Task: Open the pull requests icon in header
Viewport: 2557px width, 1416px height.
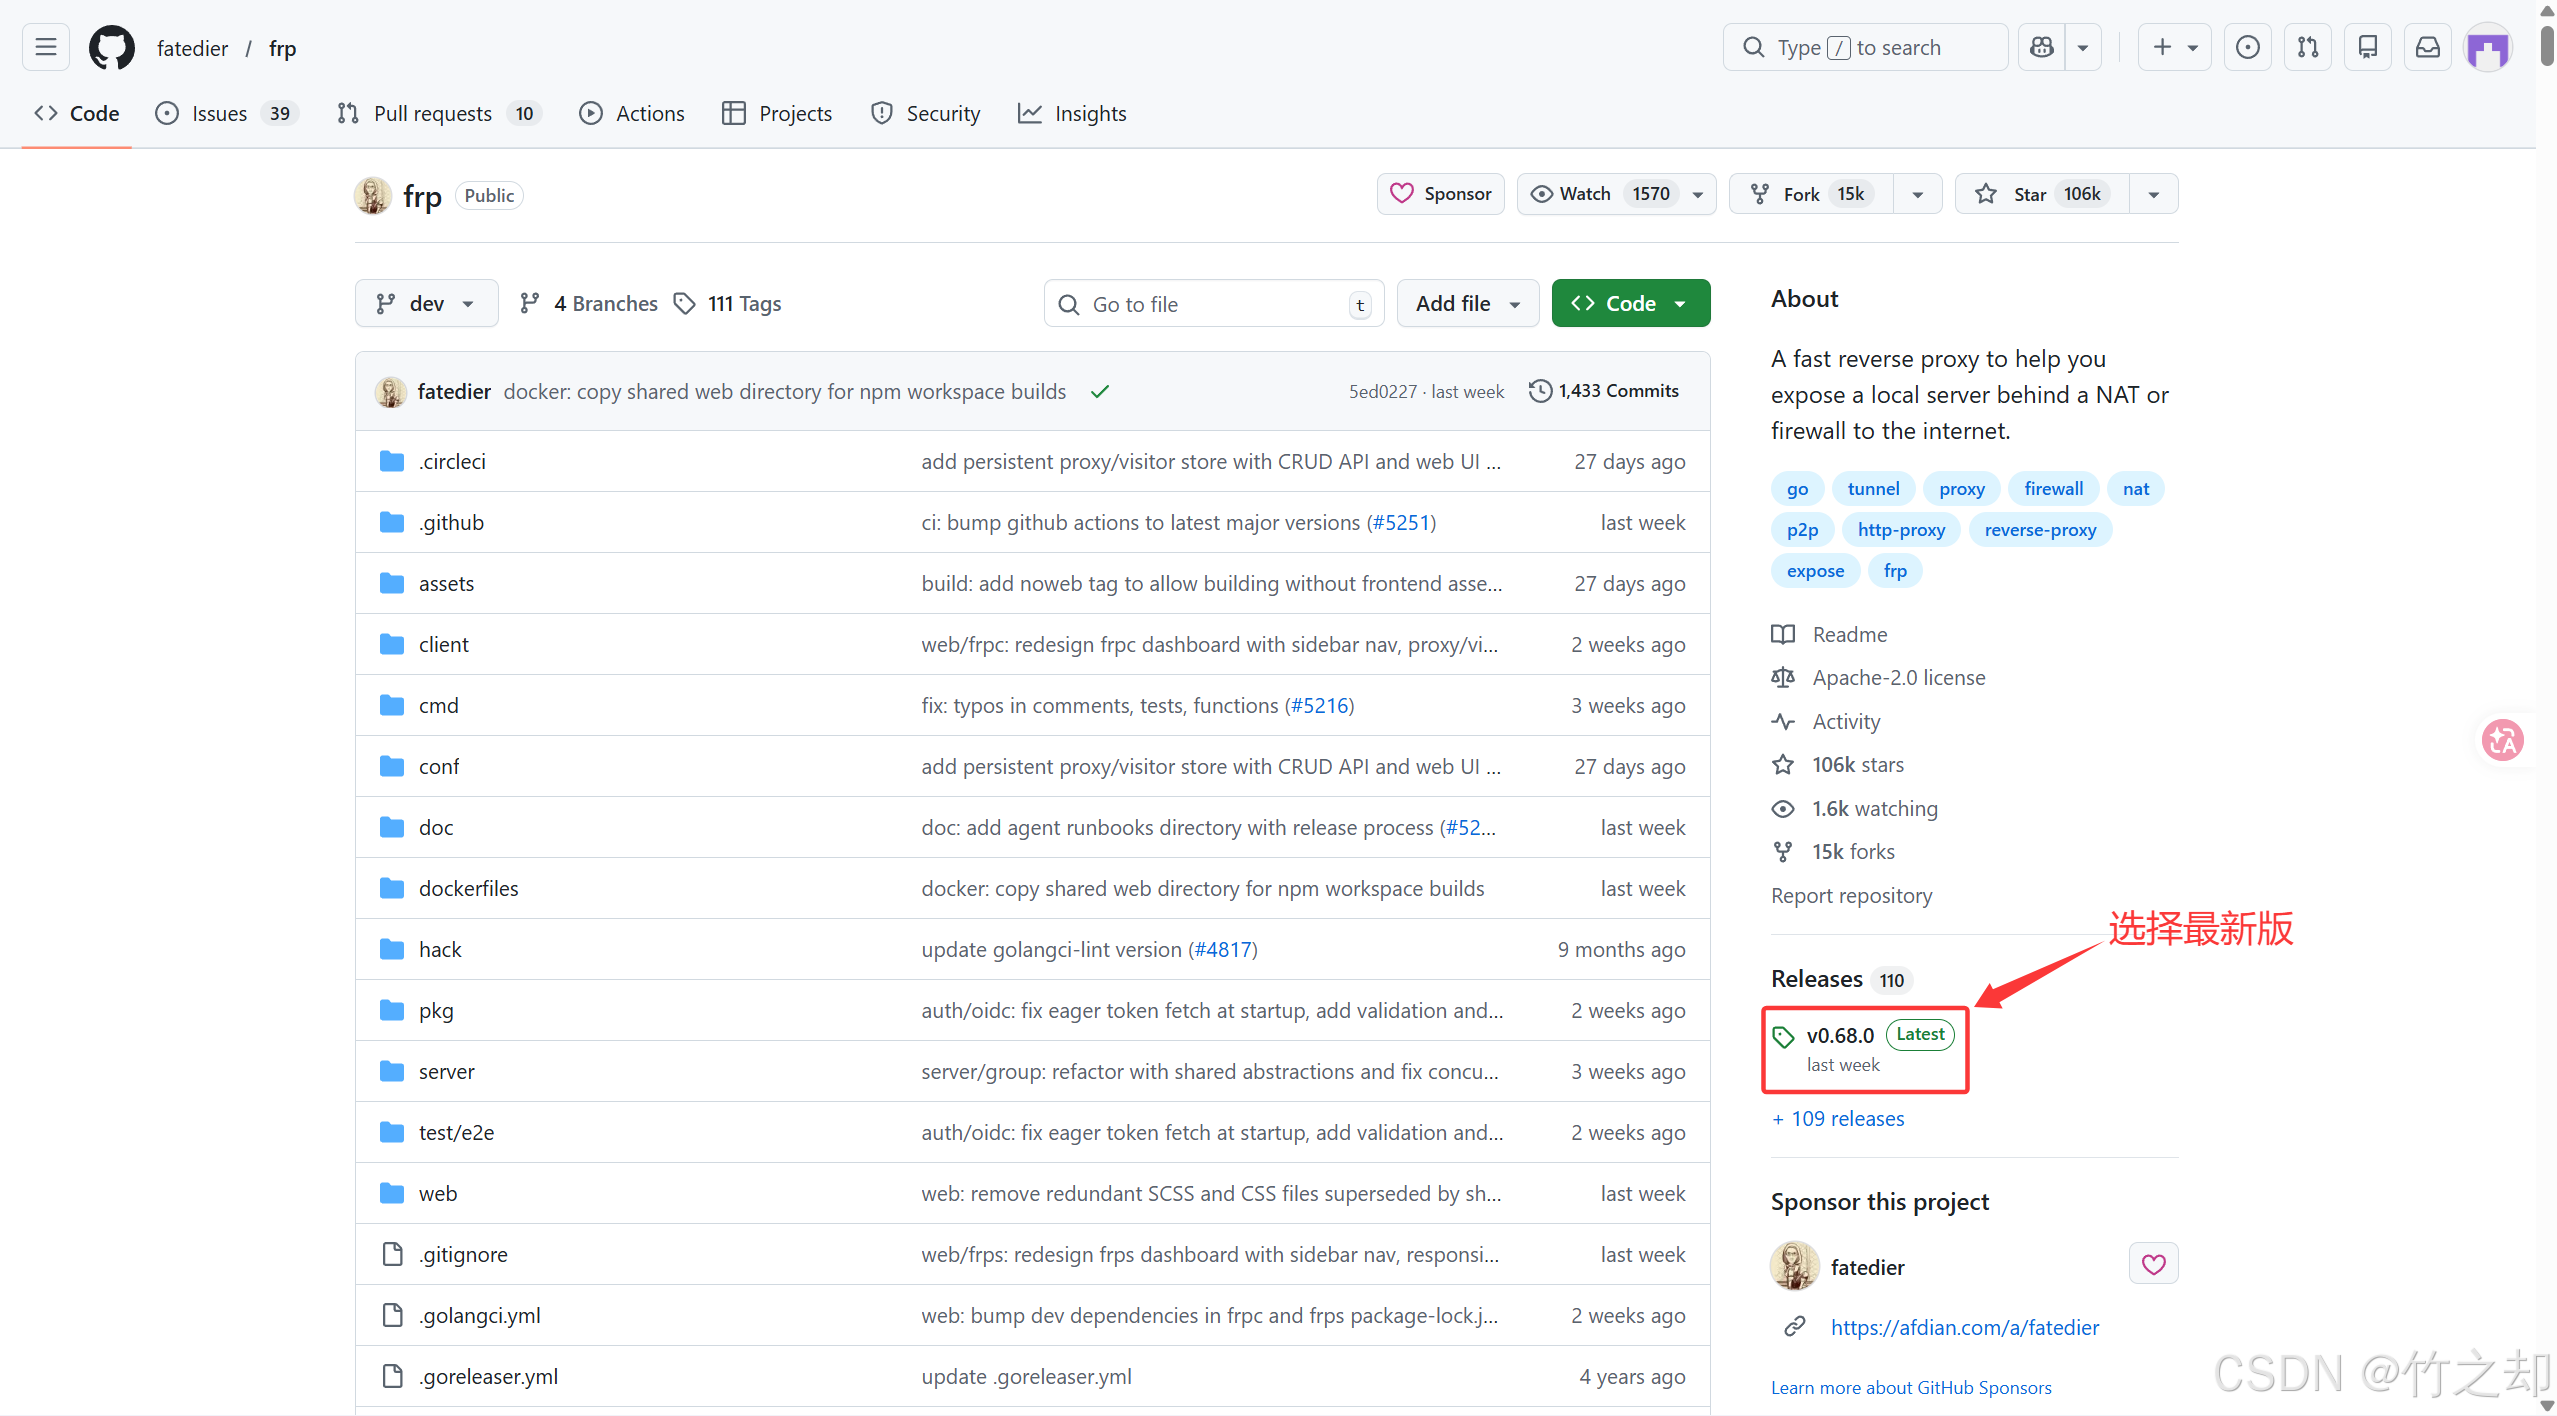Action: [x=2307, y=47]
